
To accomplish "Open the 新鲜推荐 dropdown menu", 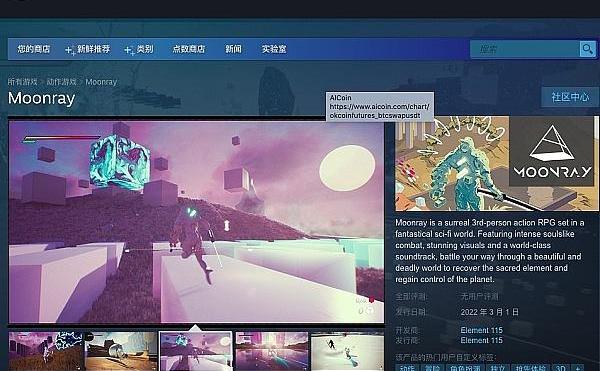I will 93,49.
